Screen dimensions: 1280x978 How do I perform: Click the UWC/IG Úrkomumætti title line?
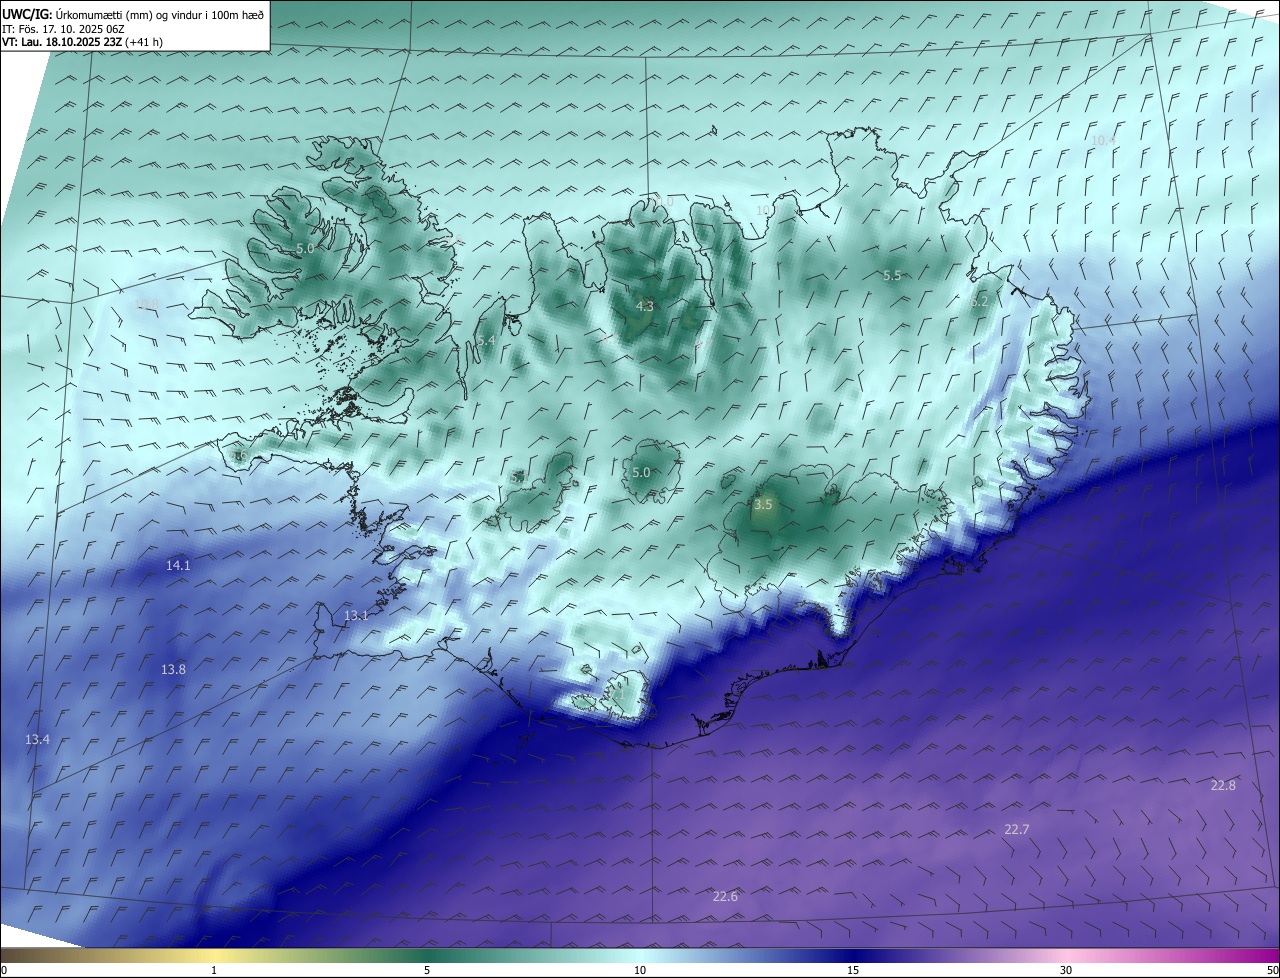click(x=133, y=14)
